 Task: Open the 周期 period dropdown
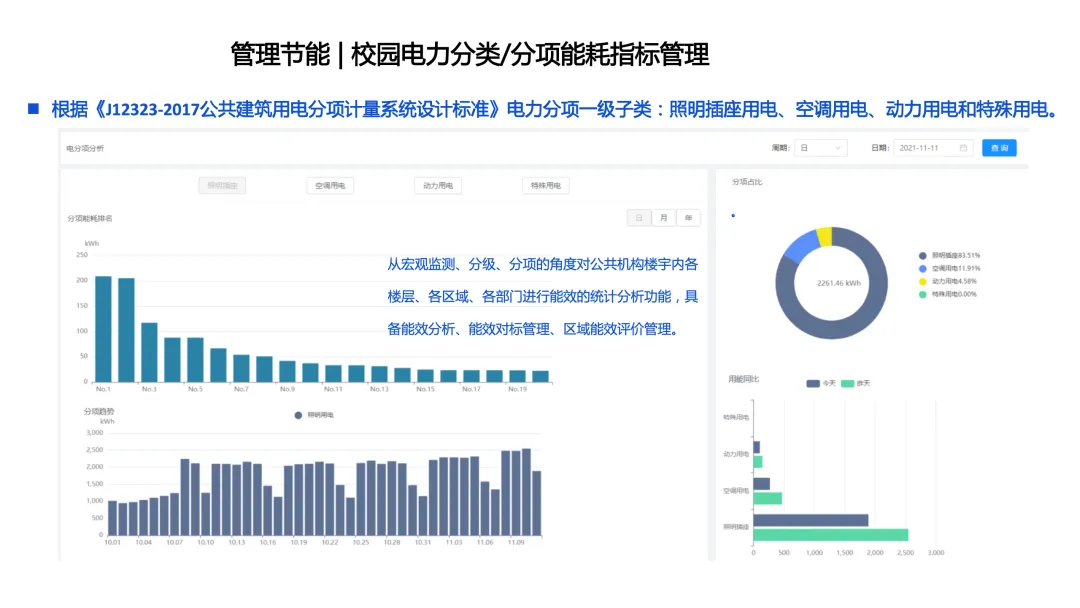(820, 148)
